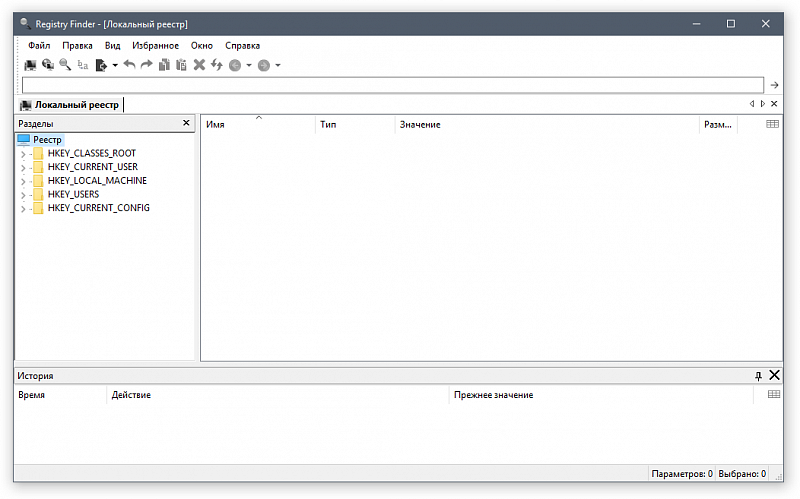
Task: Sort by the Значение column header
Action: tap(547, 124)
